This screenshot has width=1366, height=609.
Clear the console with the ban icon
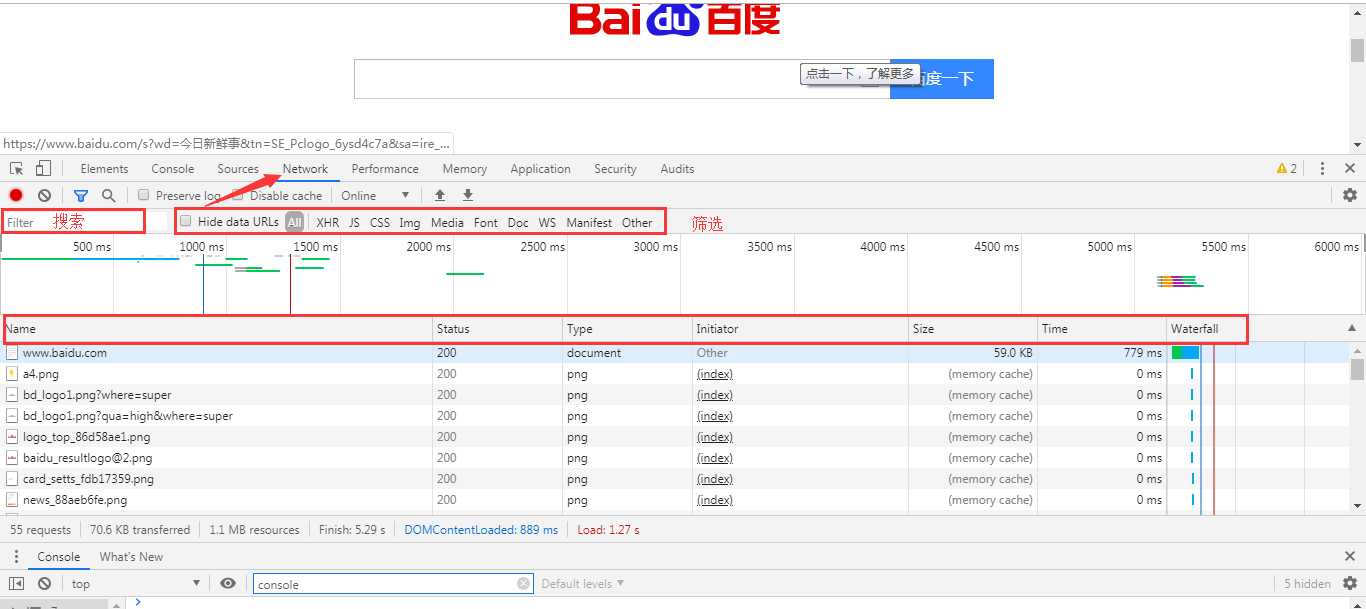(x=44, y=584)
